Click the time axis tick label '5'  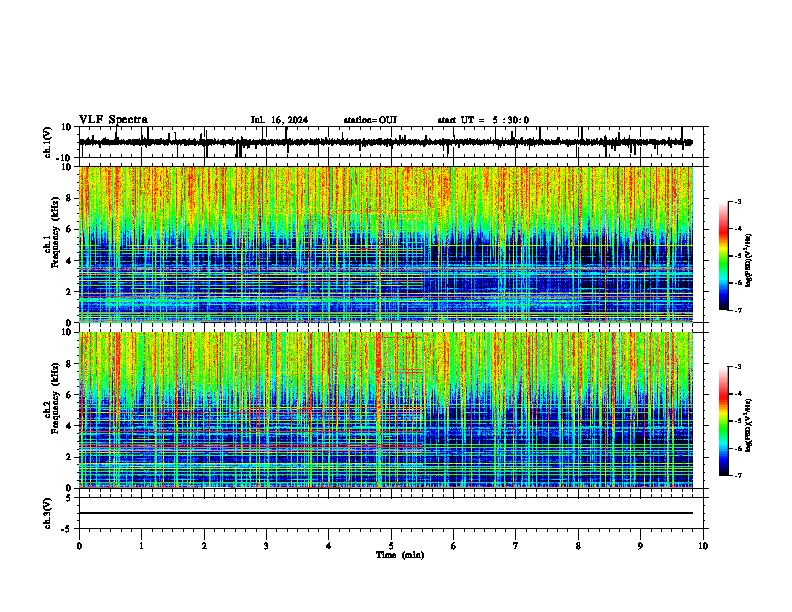[391, 546]
